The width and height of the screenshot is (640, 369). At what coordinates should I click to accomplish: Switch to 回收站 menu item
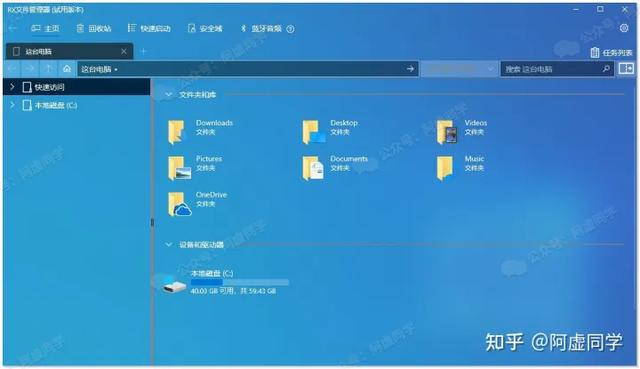point(94,28)
